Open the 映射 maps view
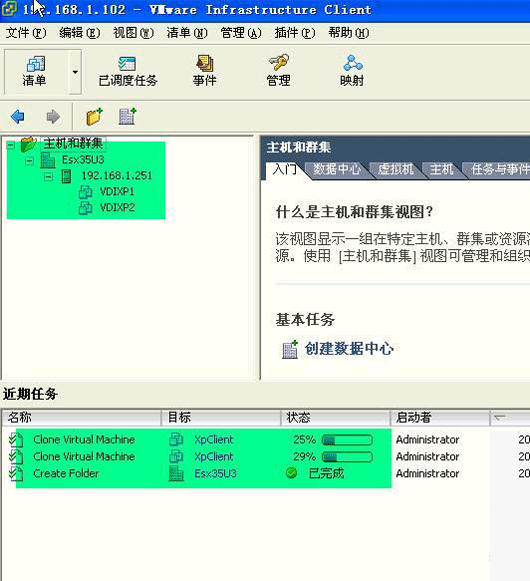The image size is (530, 581). (352, 72)
